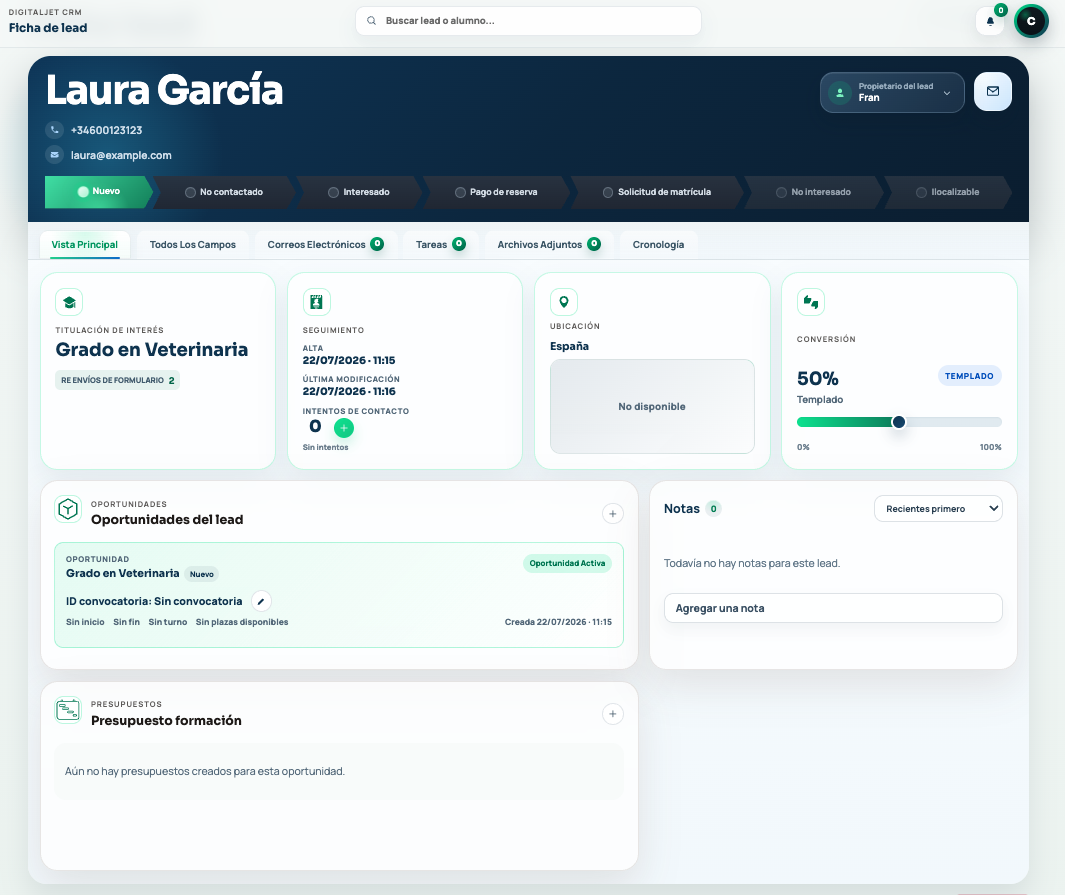The height and width of the screenshot is (895, 1065).
Task: Set lead stage to Interesado
Action: click(x=359, y=192)
